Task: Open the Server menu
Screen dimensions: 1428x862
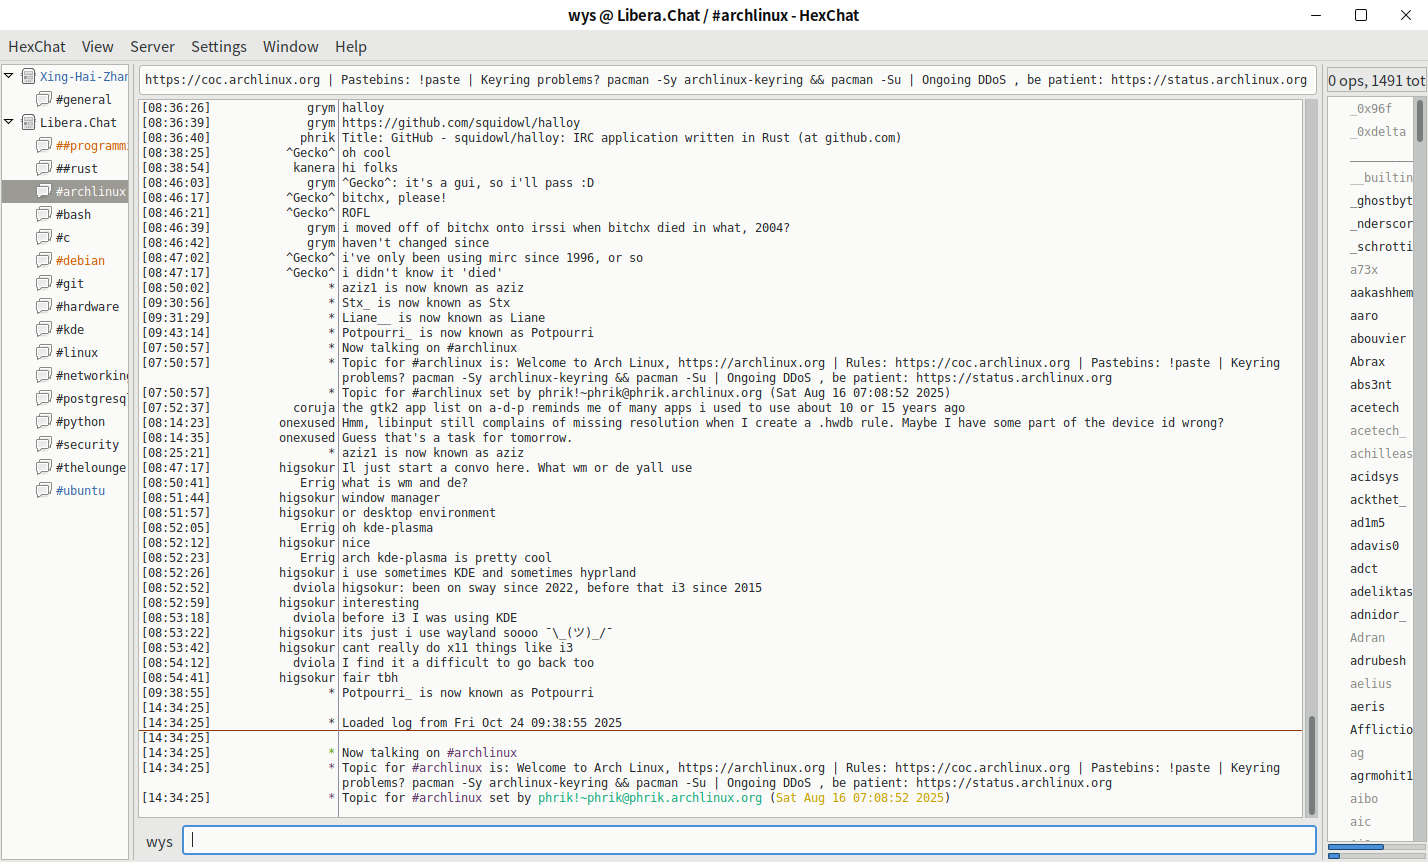Action: tap(152, 47)
